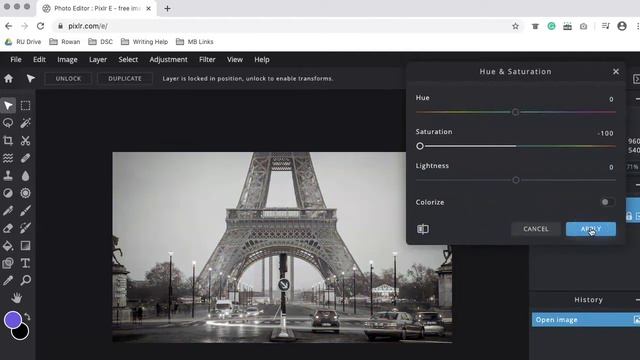This screenshot has width=640, height=360.
Task: Click the DUPLICATE layer button
Action: 125,78
